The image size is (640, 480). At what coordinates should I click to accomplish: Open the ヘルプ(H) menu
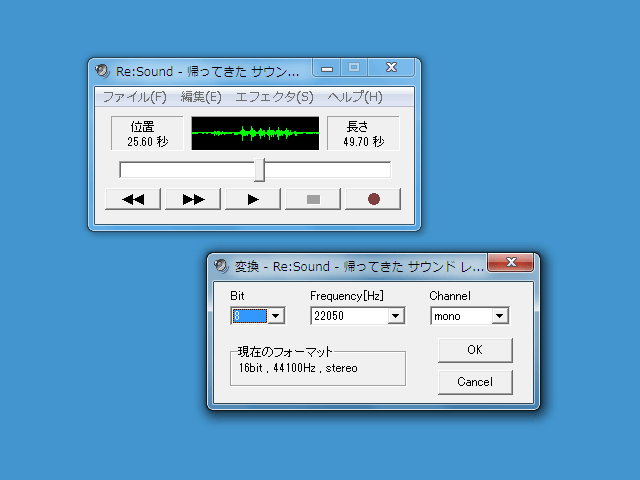click(x=355, y=97)
